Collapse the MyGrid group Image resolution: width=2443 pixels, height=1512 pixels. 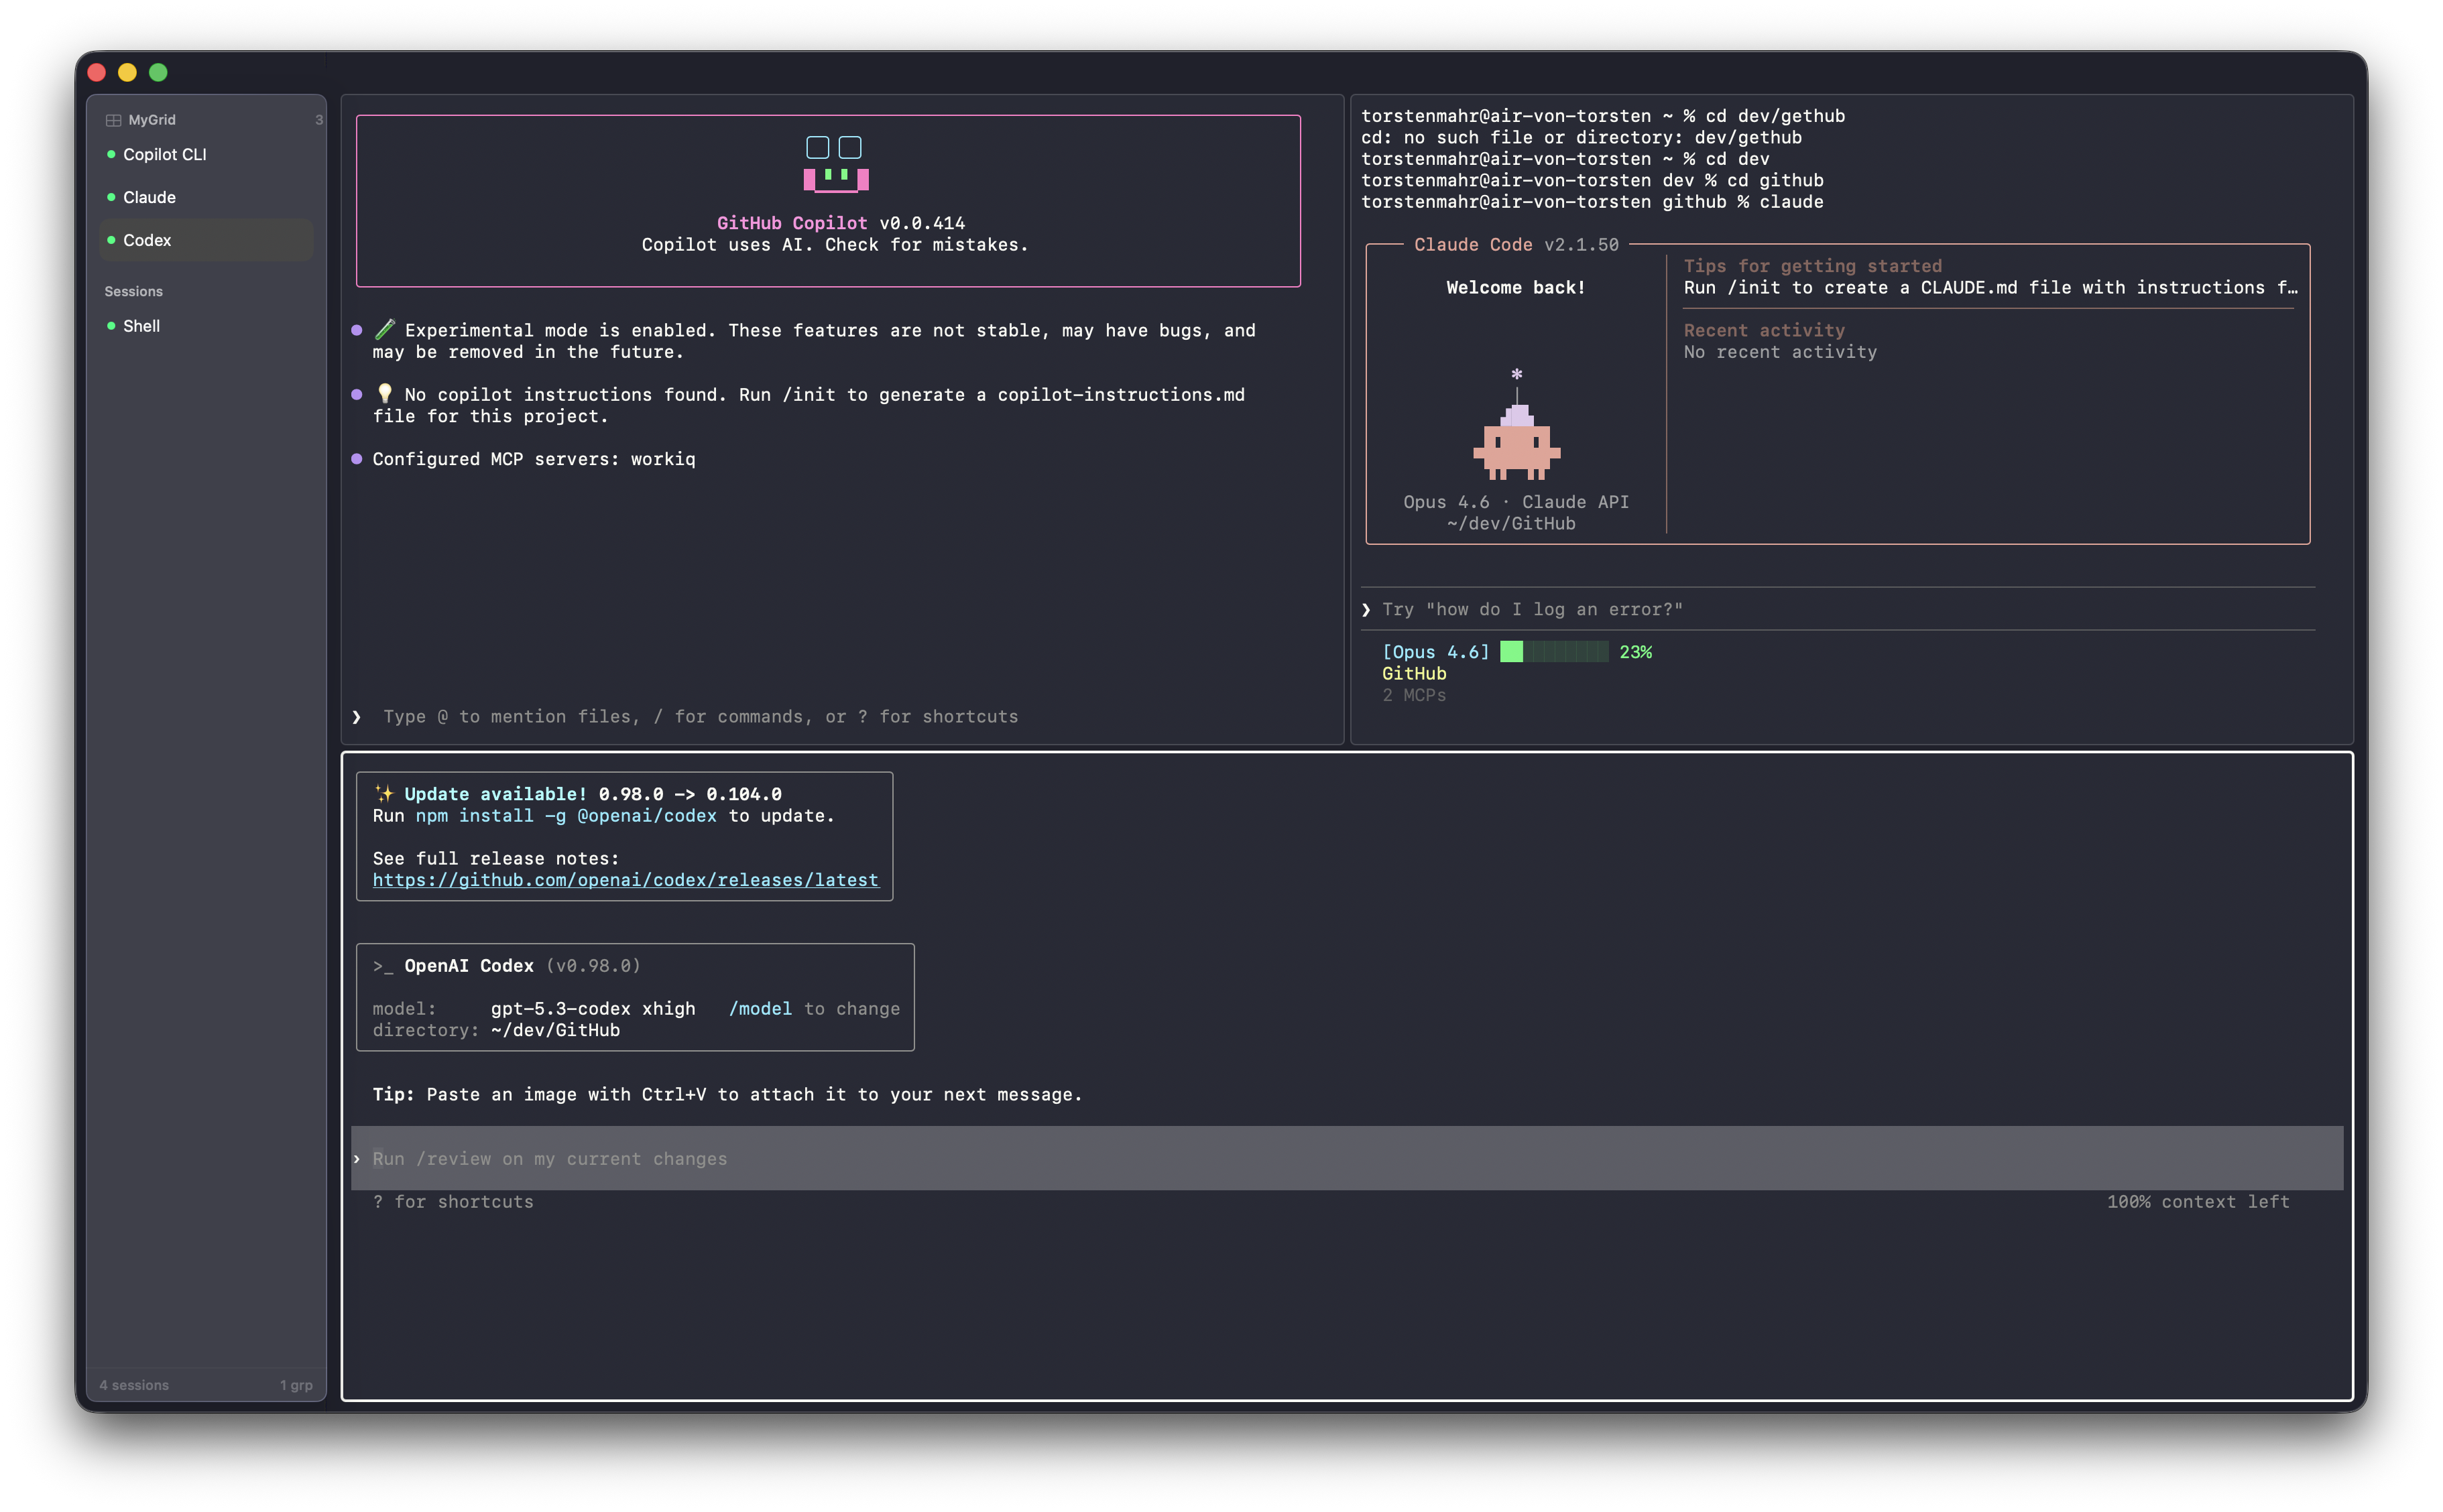click(152, 119)
